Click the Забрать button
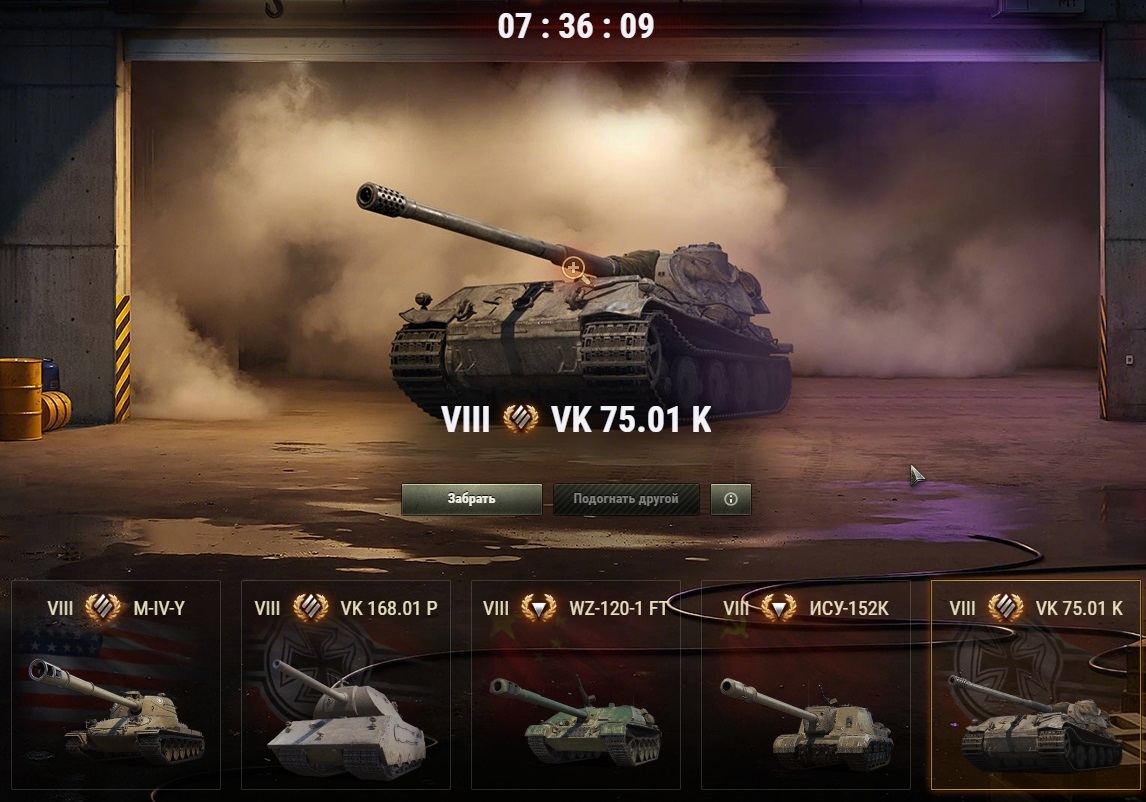Image resolution: width=1146 pixels, height=802 pixels. 471,499
